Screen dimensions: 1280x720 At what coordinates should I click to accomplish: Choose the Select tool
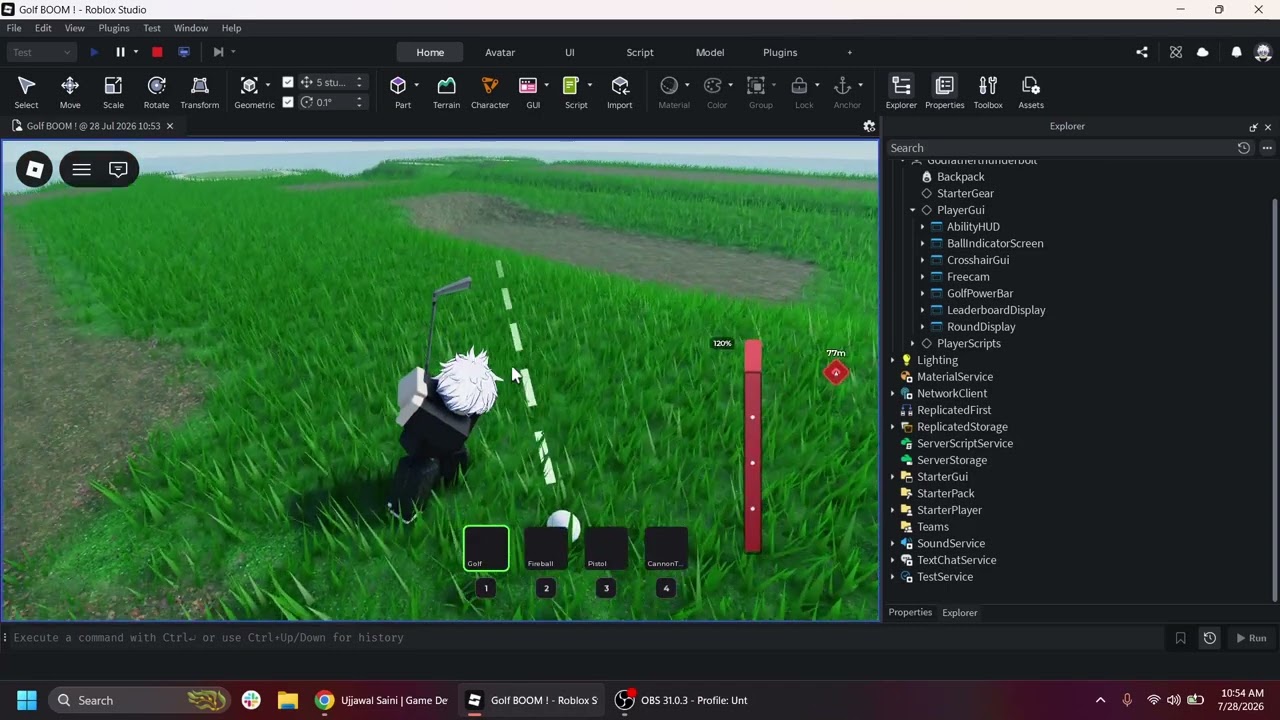coord(27,92)
